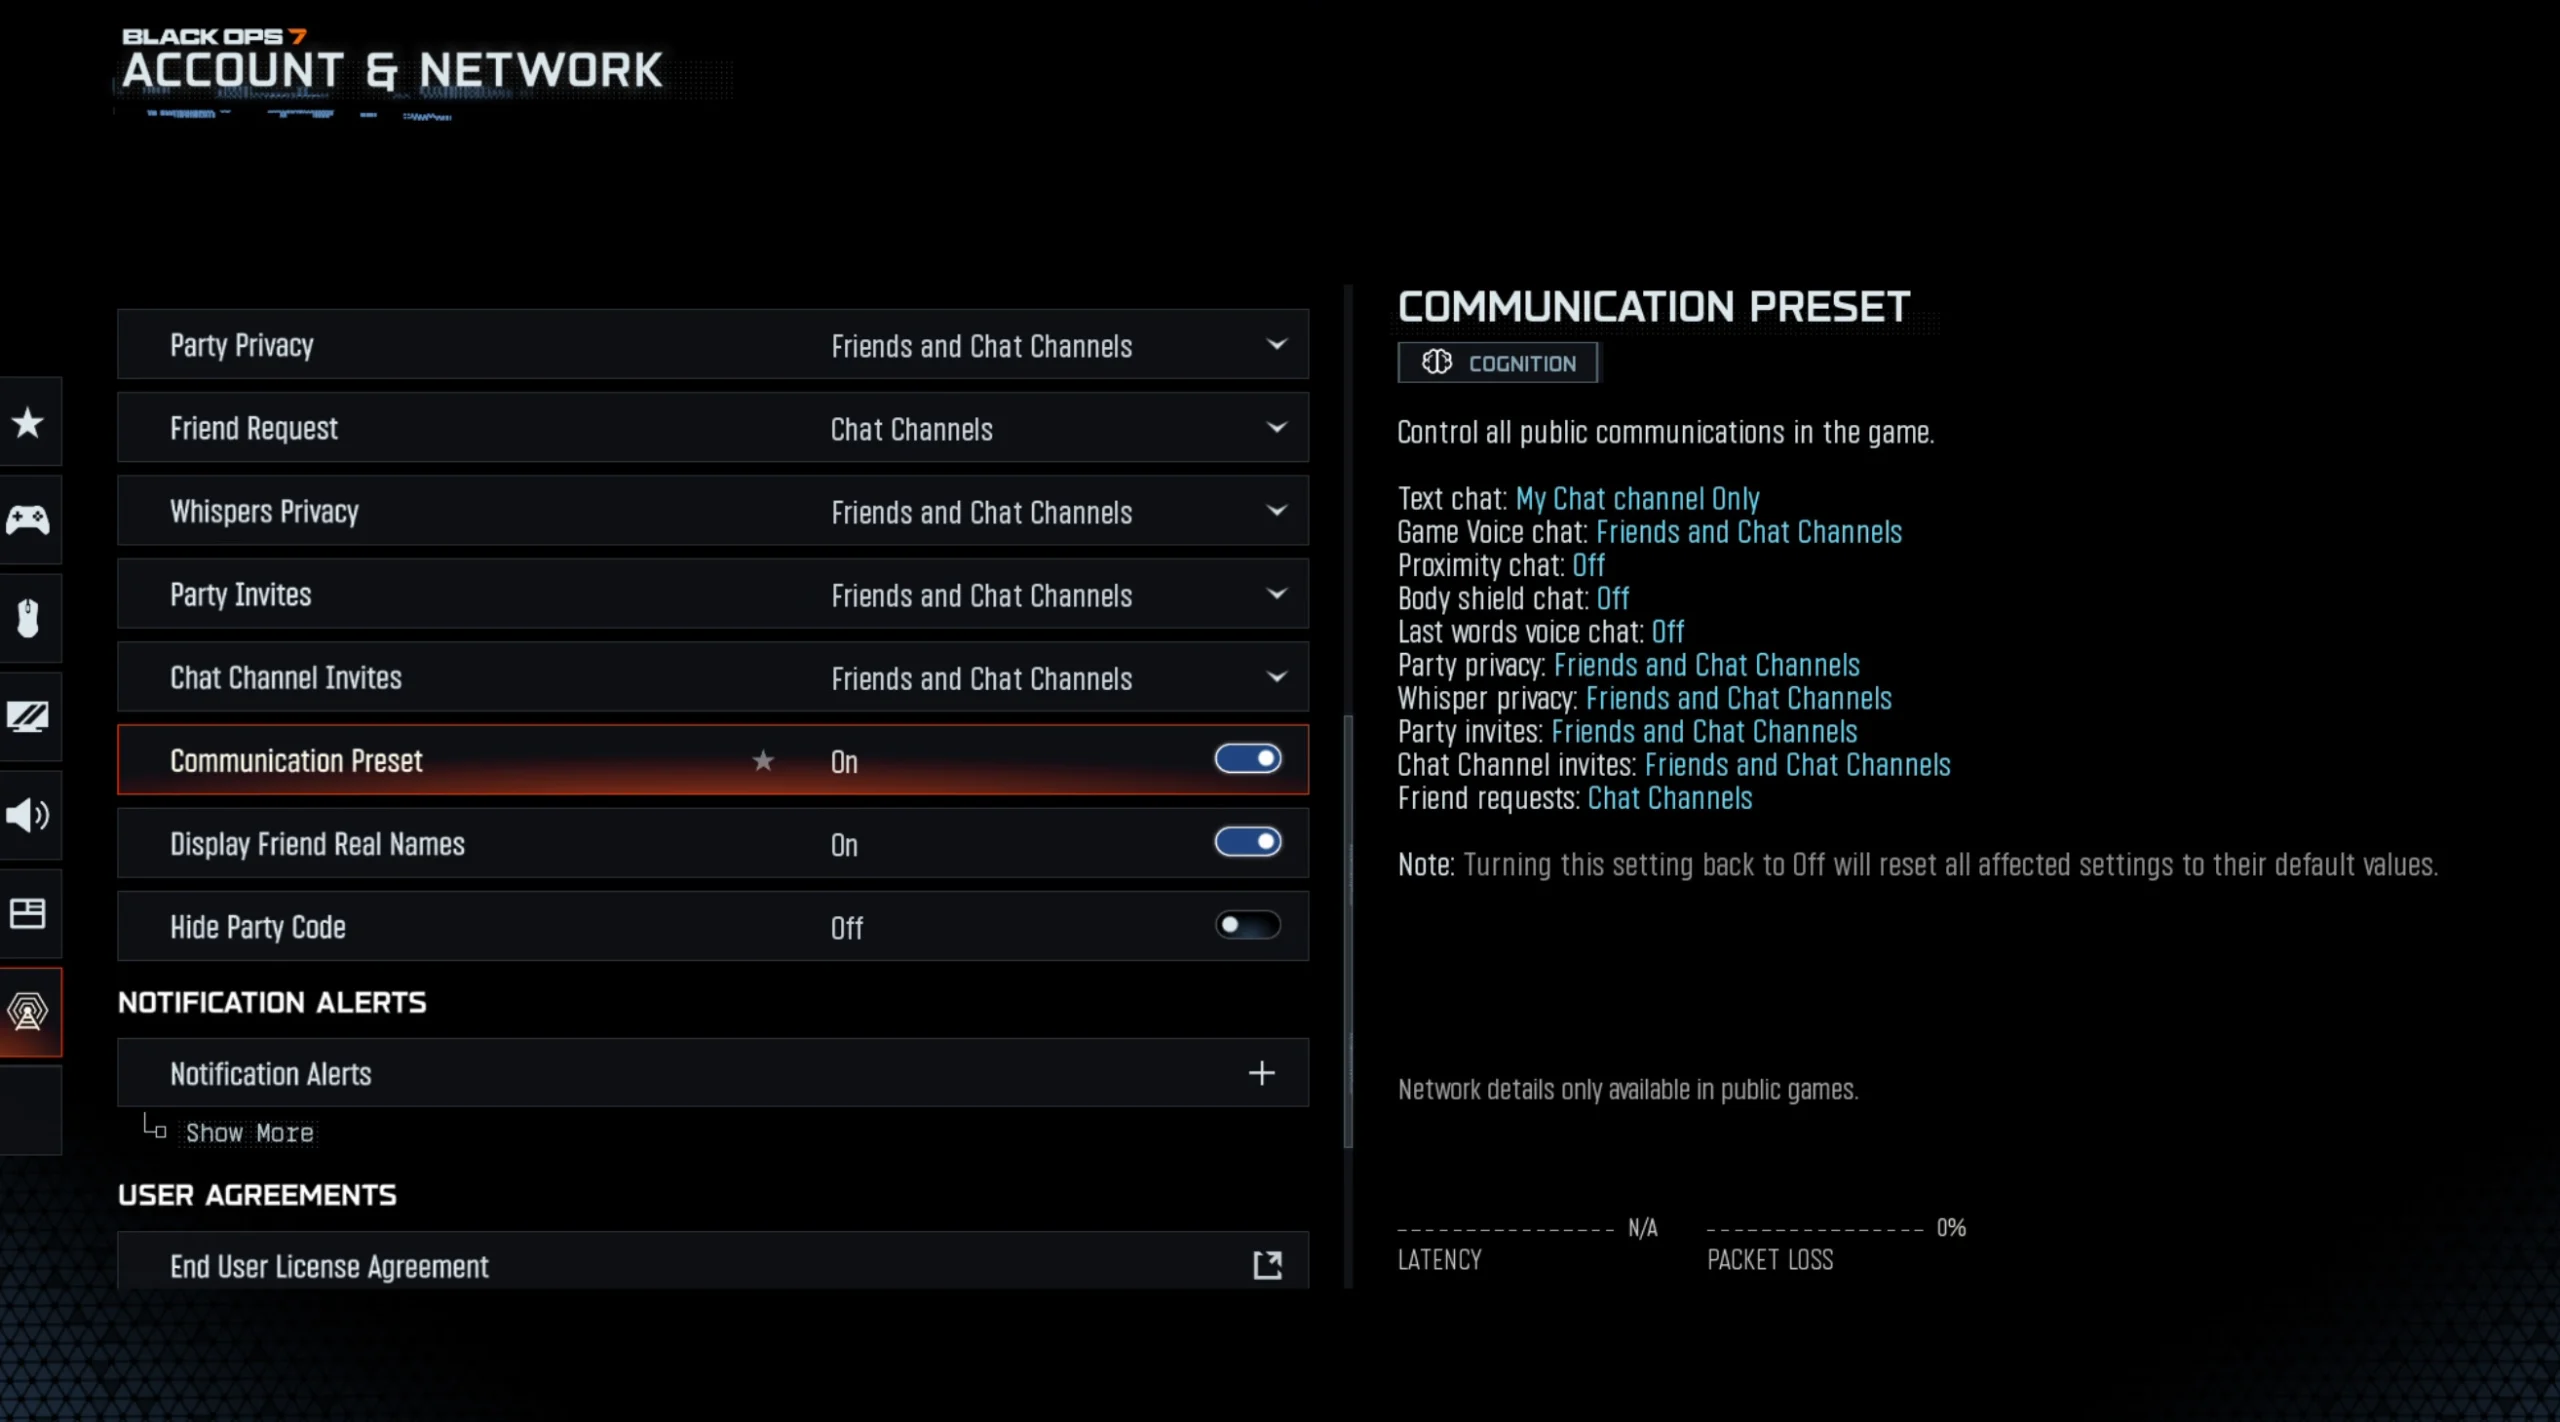Screen dimensions: 2560x1422
Task: Click the USER AGREEMENTS section header
Action: (x=257, y=1194)
